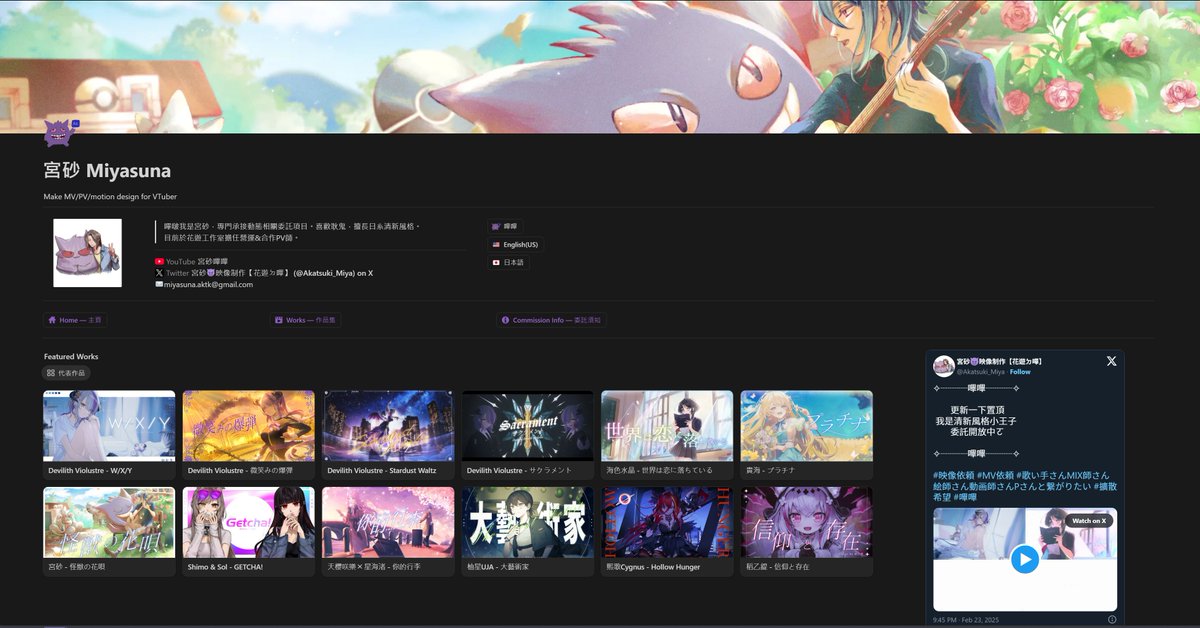The width and height of the screenshot is (1200, 628).
Task: Click caption Deviilith Violustre - W/X/Y
Action: [x=90, y=470]
